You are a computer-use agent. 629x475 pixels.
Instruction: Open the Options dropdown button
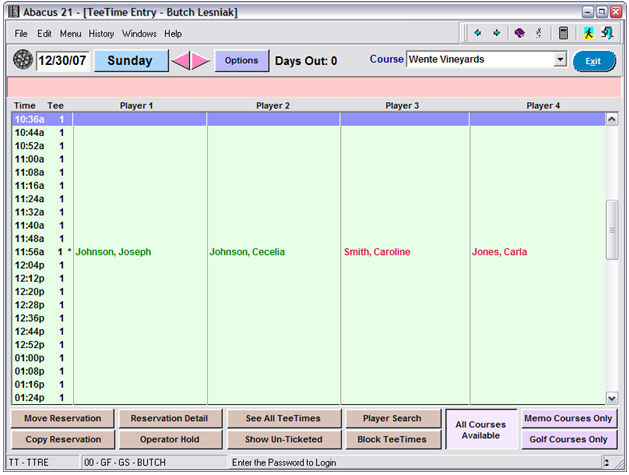point(241,61)
